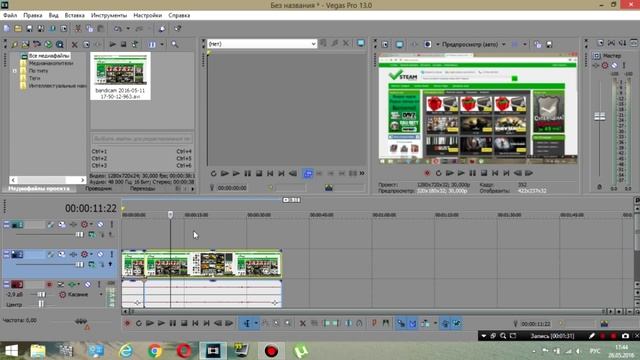
Task: Open project video properties in preview window
Action: 385,44
